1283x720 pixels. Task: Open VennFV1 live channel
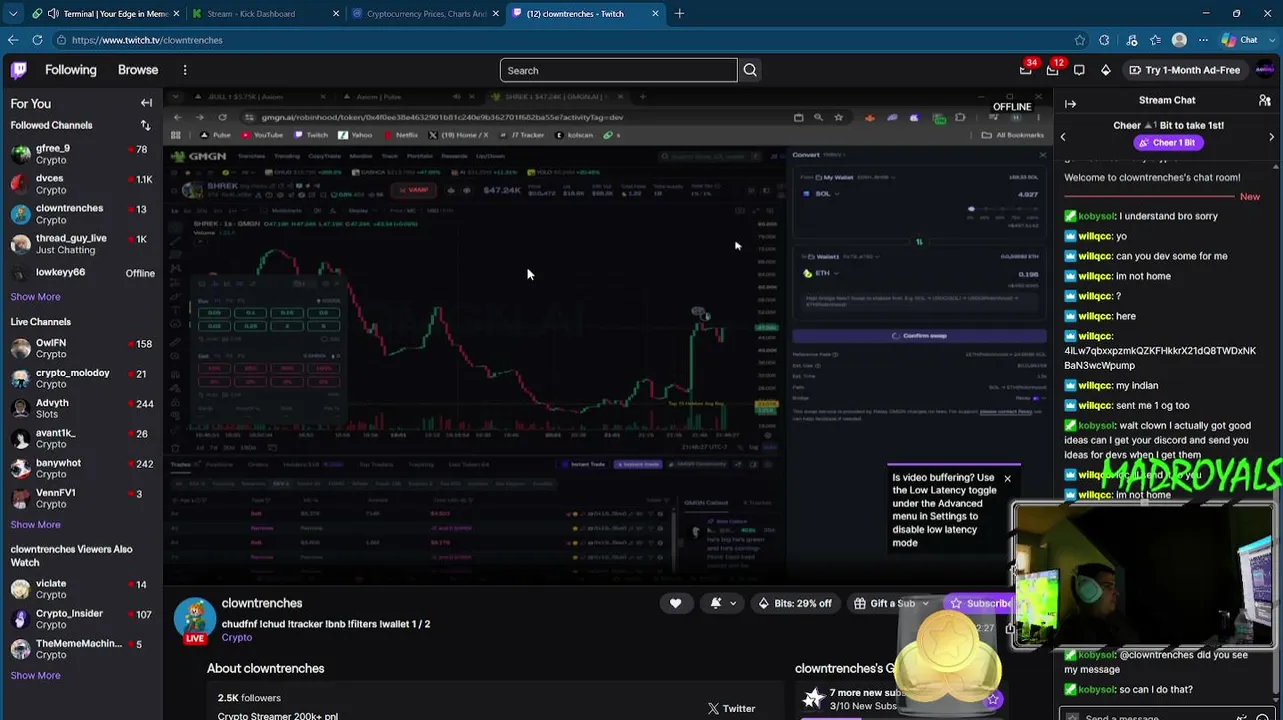pos(80,499)
